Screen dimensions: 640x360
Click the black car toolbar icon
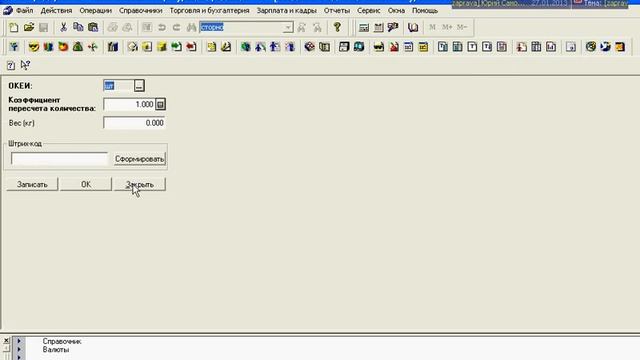pos(379,47)
